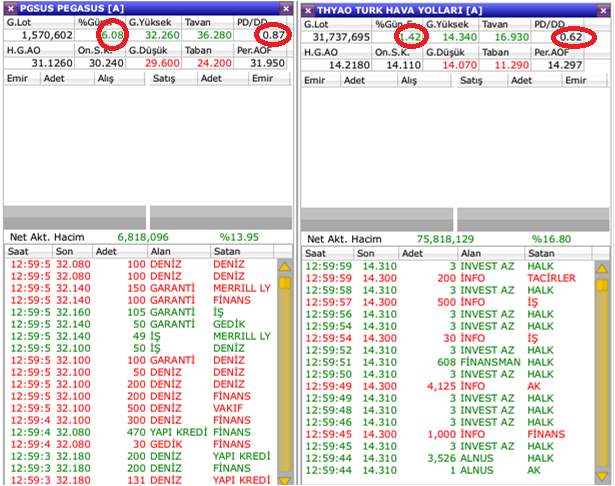Select THYAO trade 500 İNFO to İŞ

tap(448, 302)
